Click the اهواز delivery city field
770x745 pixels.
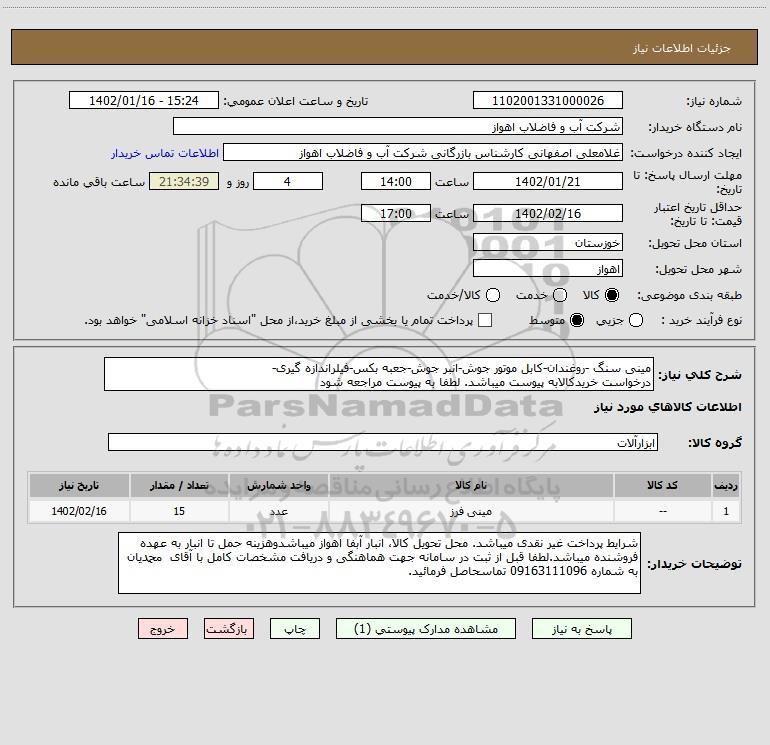548,269
